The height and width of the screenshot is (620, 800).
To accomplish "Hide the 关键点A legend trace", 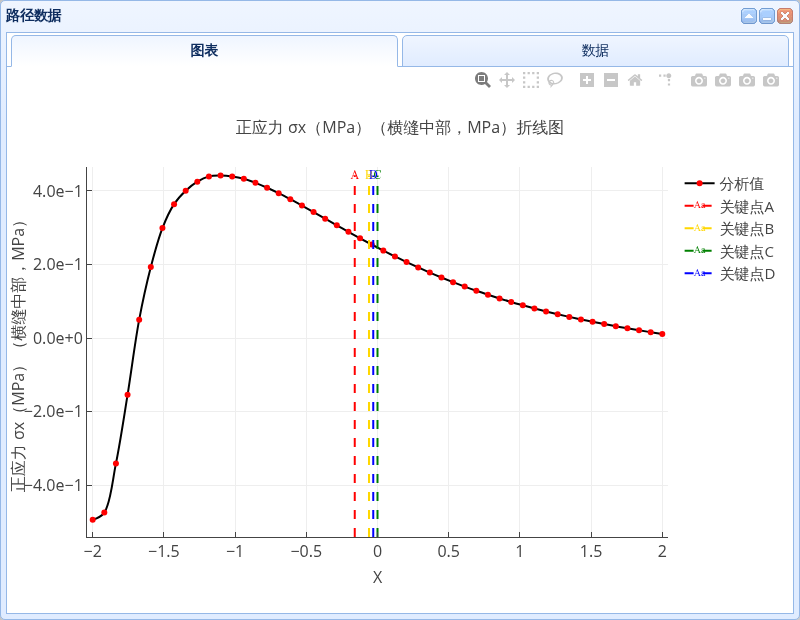I will pos(730,207).
